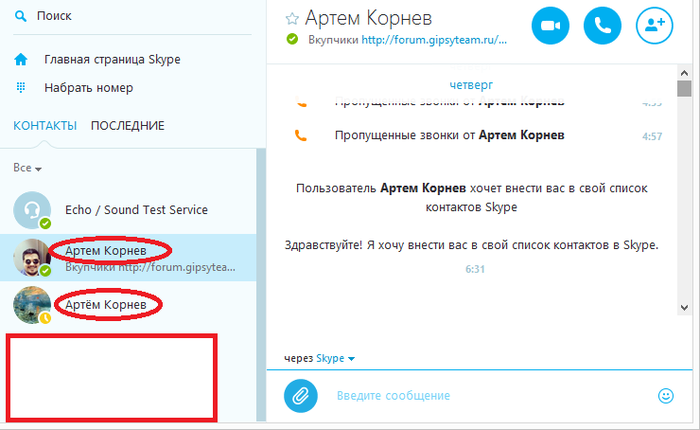Viewport: 700px width, 430px height.
Task: Select the away contact Артём Корнев
Action: [128, 305]
